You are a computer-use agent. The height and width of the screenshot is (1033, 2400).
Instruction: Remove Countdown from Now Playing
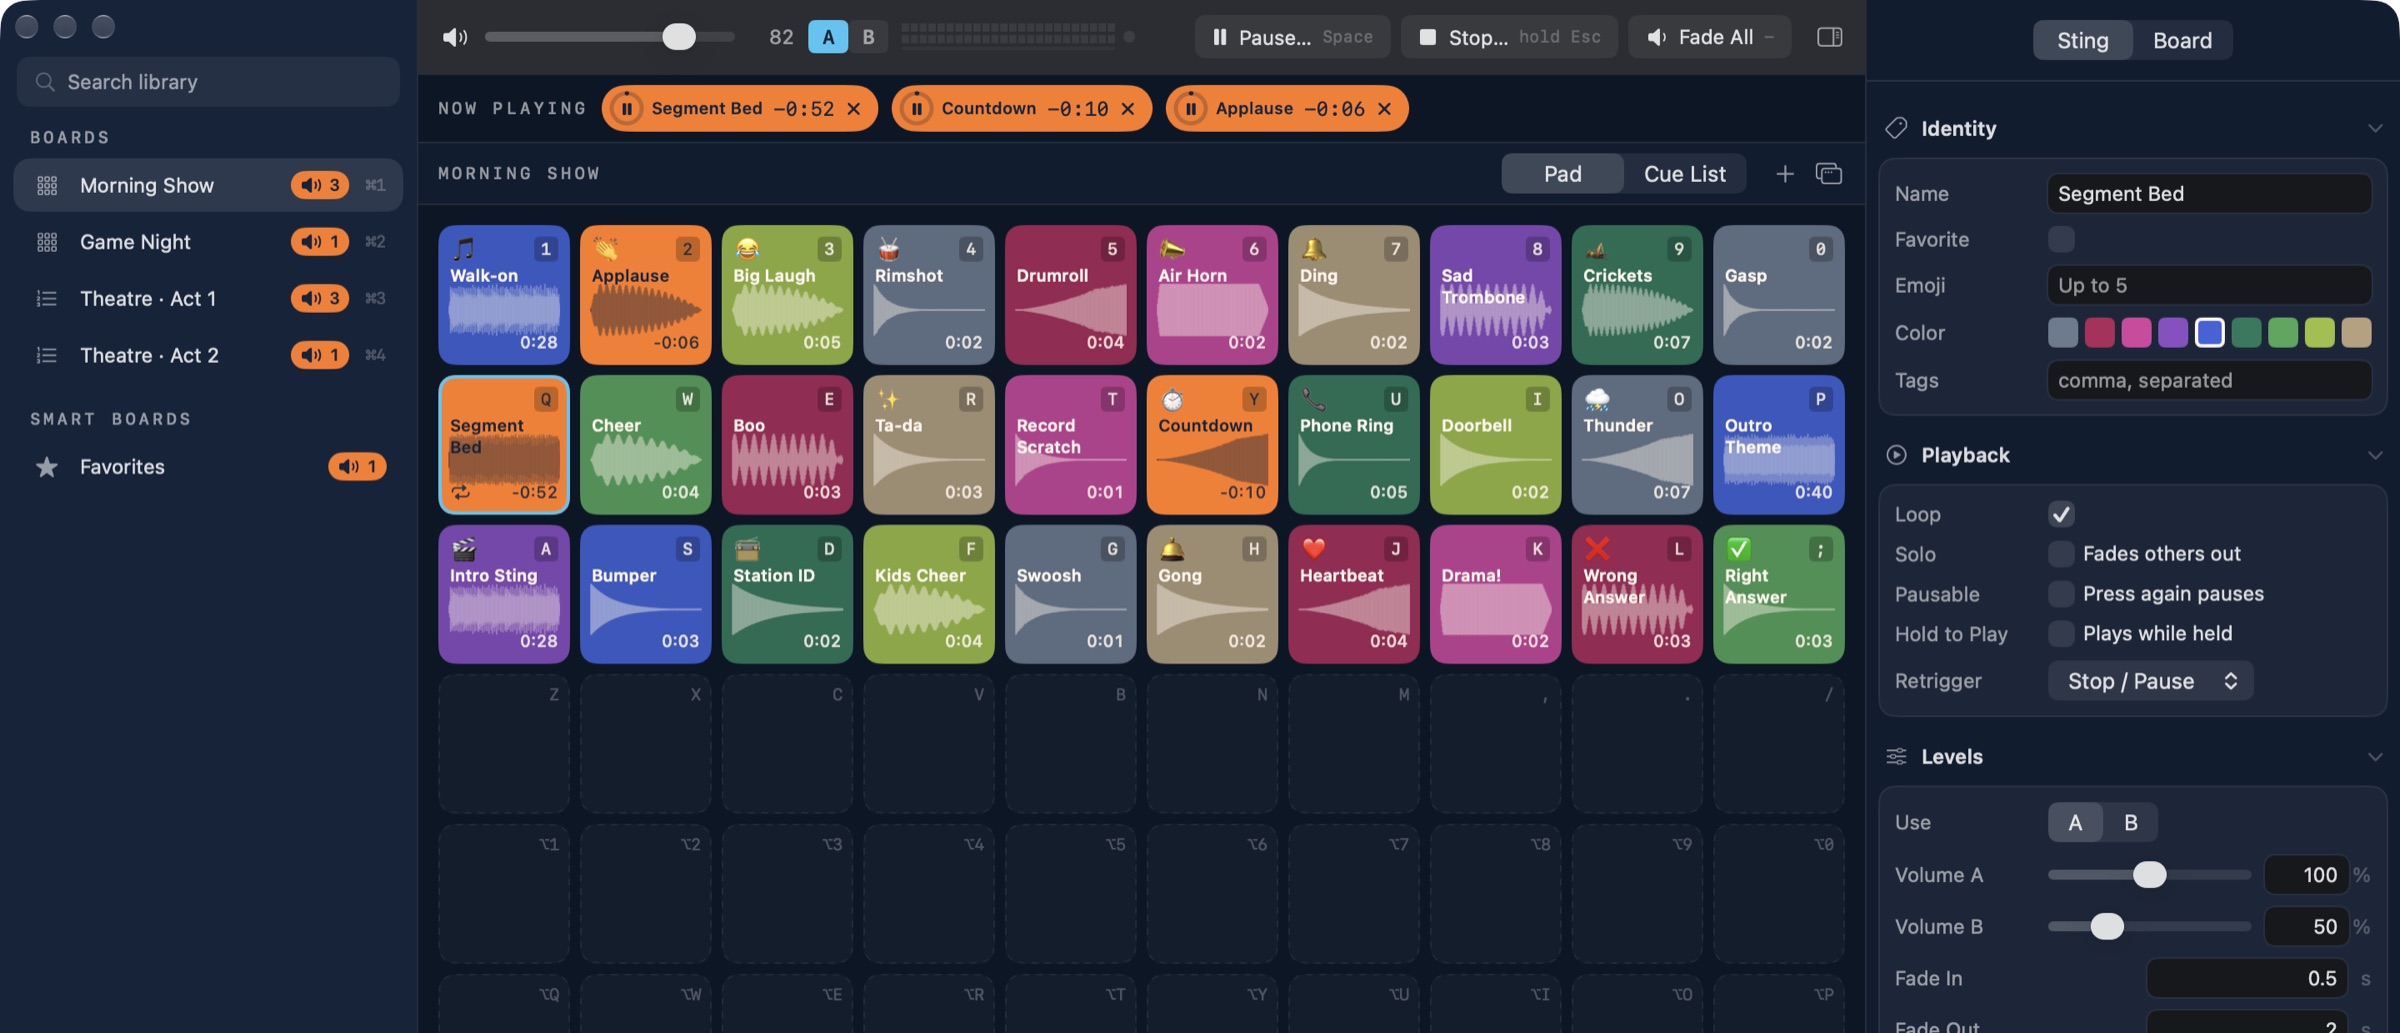point(1128,108)
